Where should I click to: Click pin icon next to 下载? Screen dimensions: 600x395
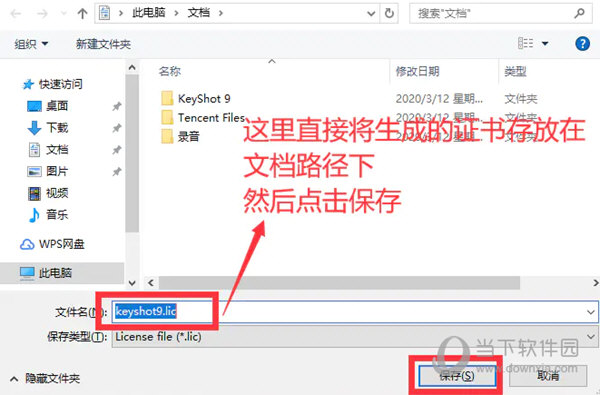tap(117, 128)
